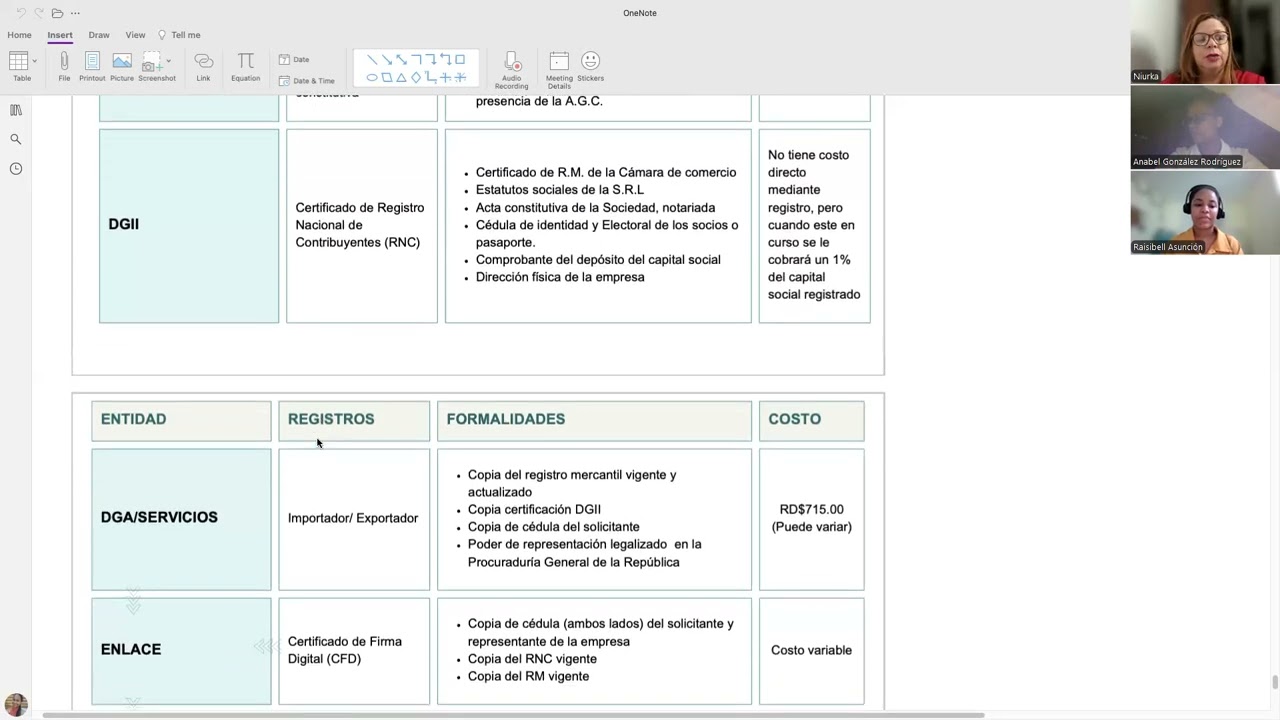Expand the Screenshot dropdown arrow
1280x720 pixels.
pyautogui.click(x=168, y=62)
